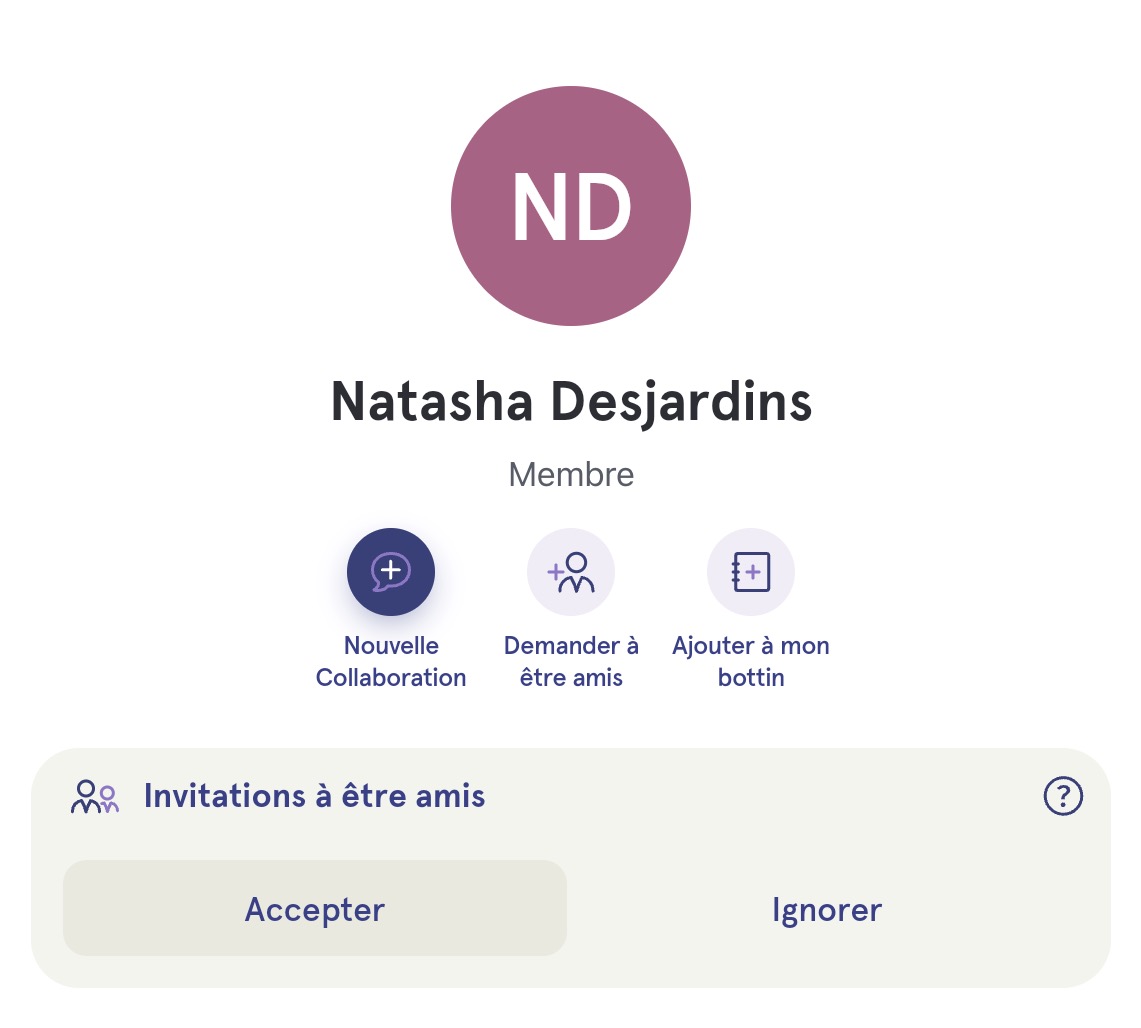Start a new collaboration using the dark round button
1141x1028 pixels.
click(391, 572)
